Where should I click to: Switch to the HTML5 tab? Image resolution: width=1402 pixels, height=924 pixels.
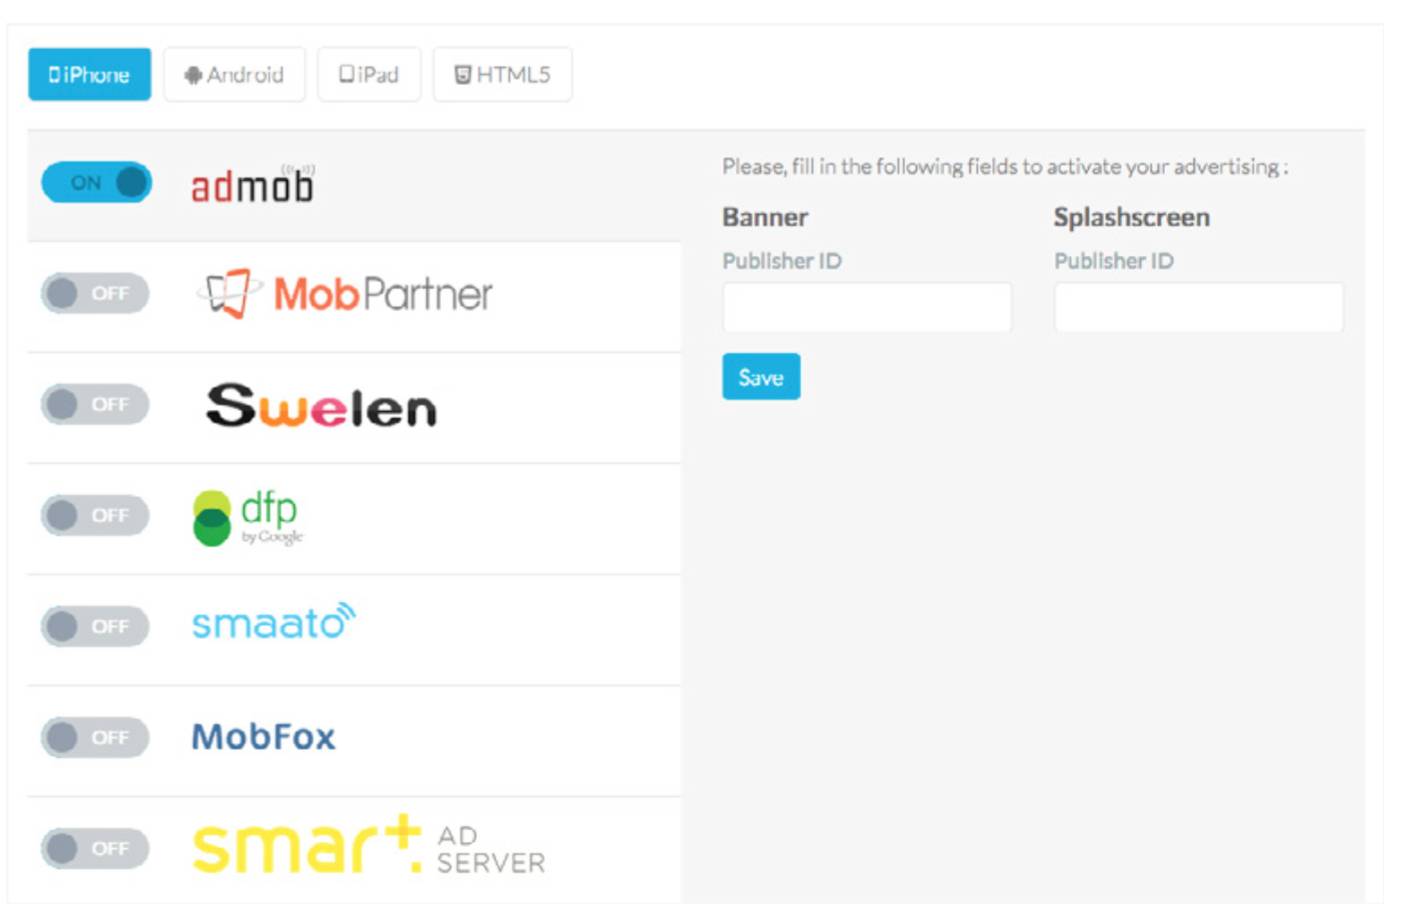[x=502, y=74]
